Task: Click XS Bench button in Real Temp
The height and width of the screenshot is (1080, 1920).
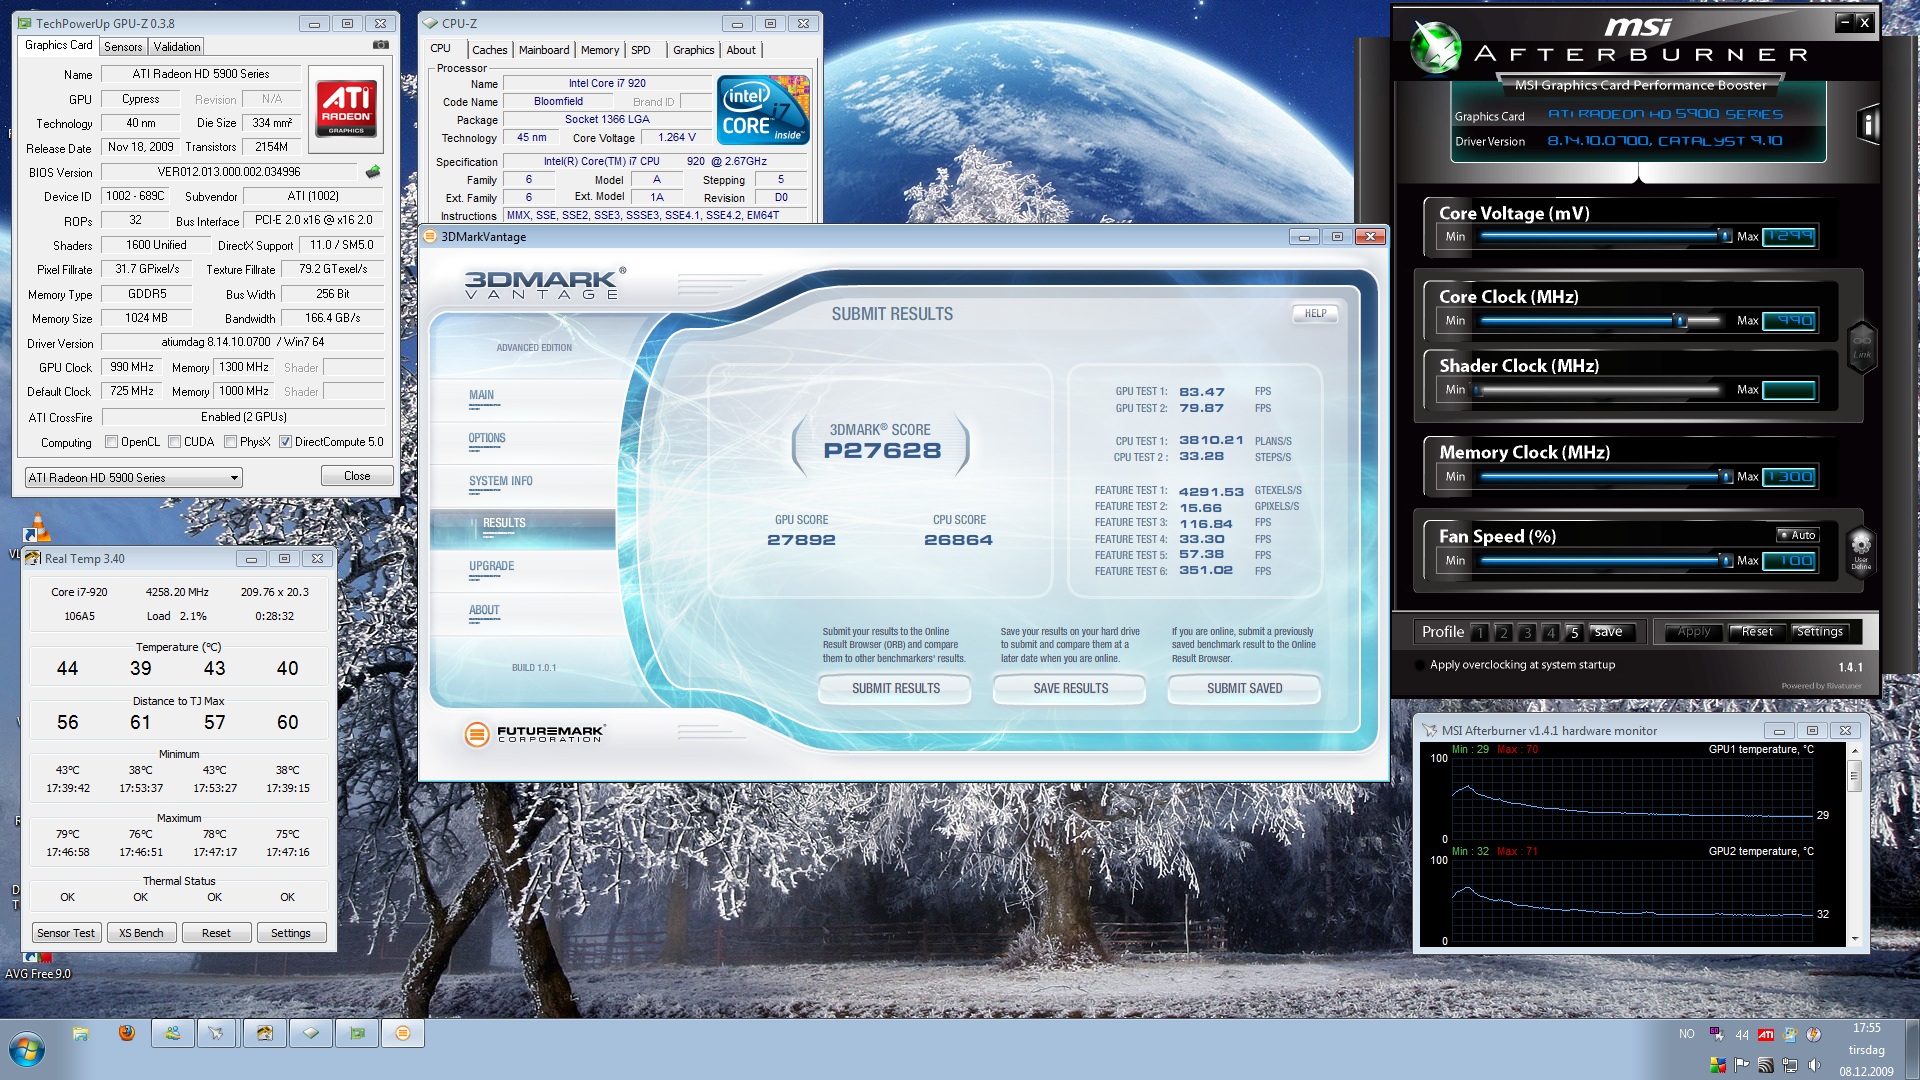Action: pos(141,933)
